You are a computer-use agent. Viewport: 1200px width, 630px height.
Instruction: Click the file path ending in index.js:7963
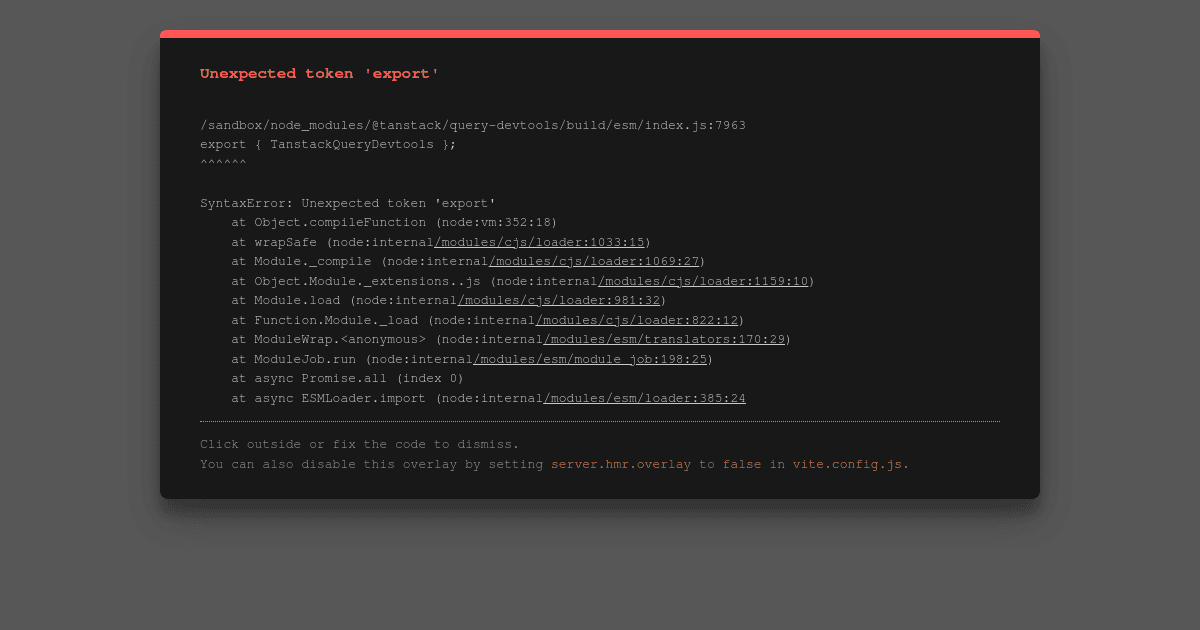coord(473,125)
